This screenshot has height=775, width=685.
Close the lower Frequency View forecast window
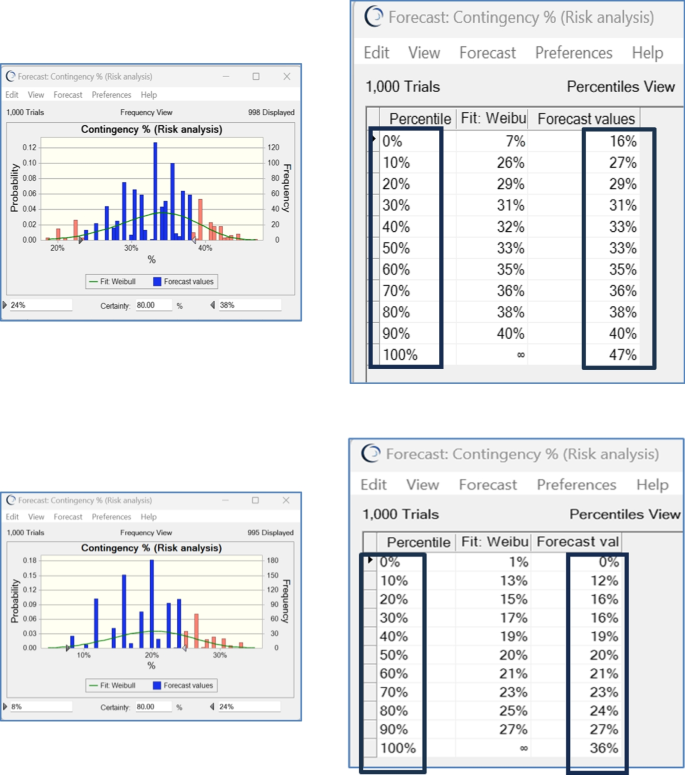tap(286, 500)
